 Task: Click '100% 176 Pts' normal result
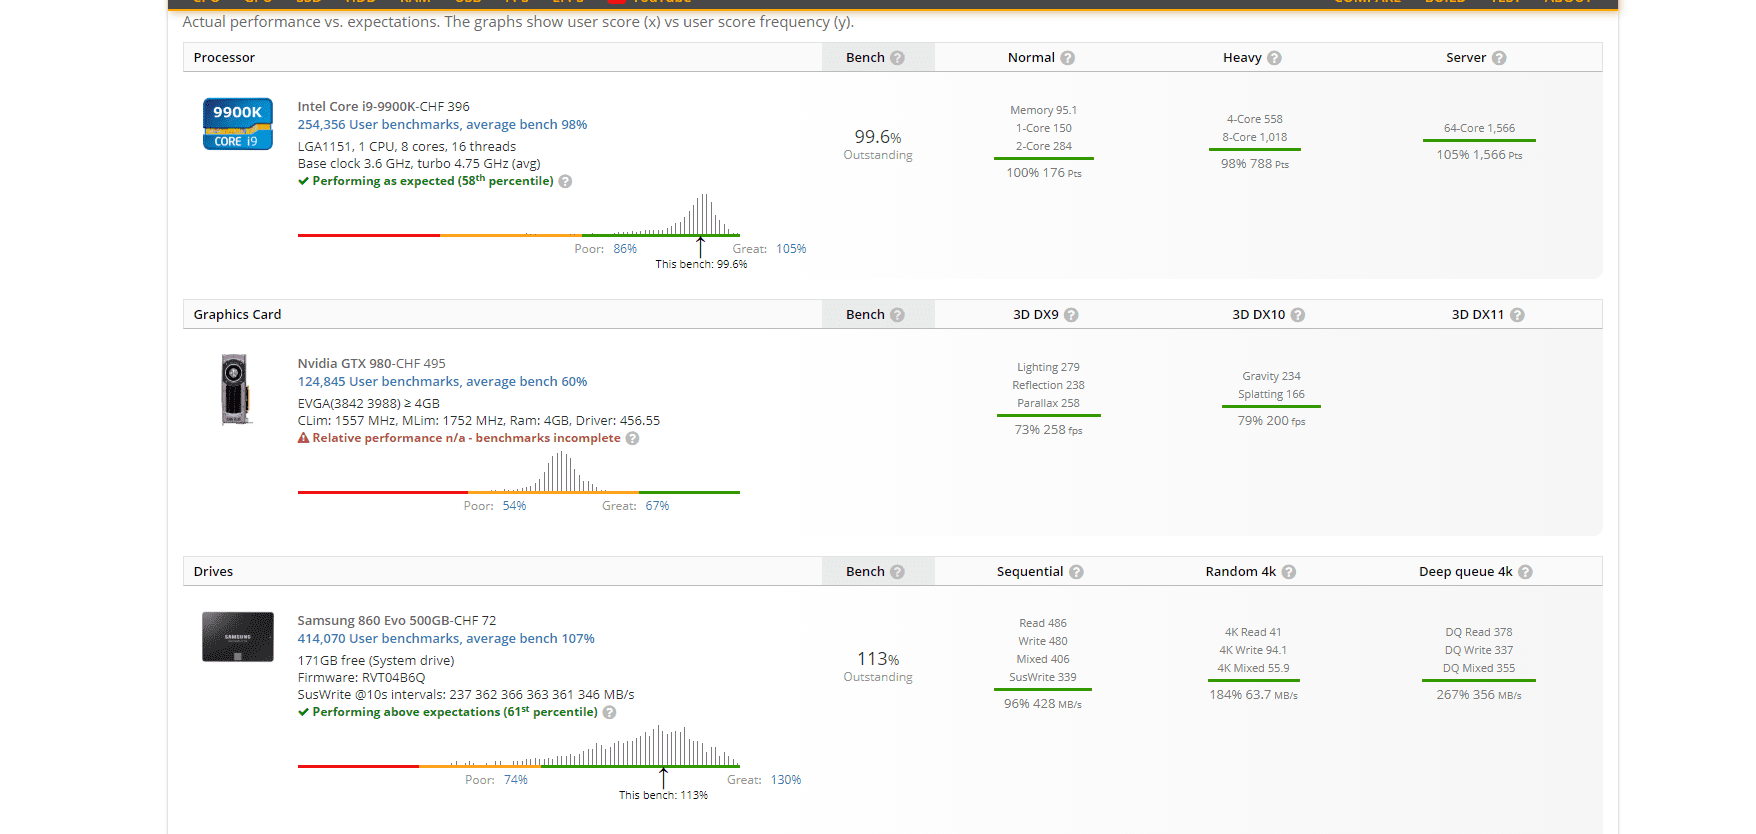coord(1044,173)
